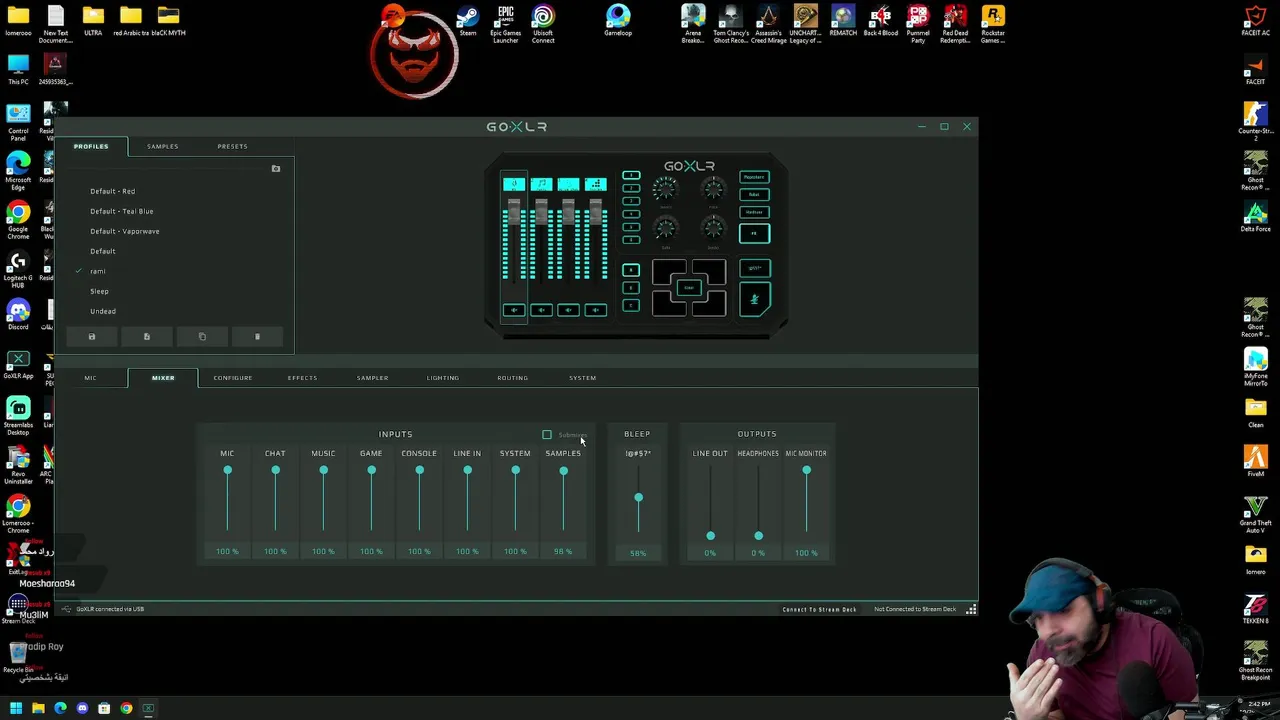
Task: Open the LIGHTING tab
Action: click(442, 378)
